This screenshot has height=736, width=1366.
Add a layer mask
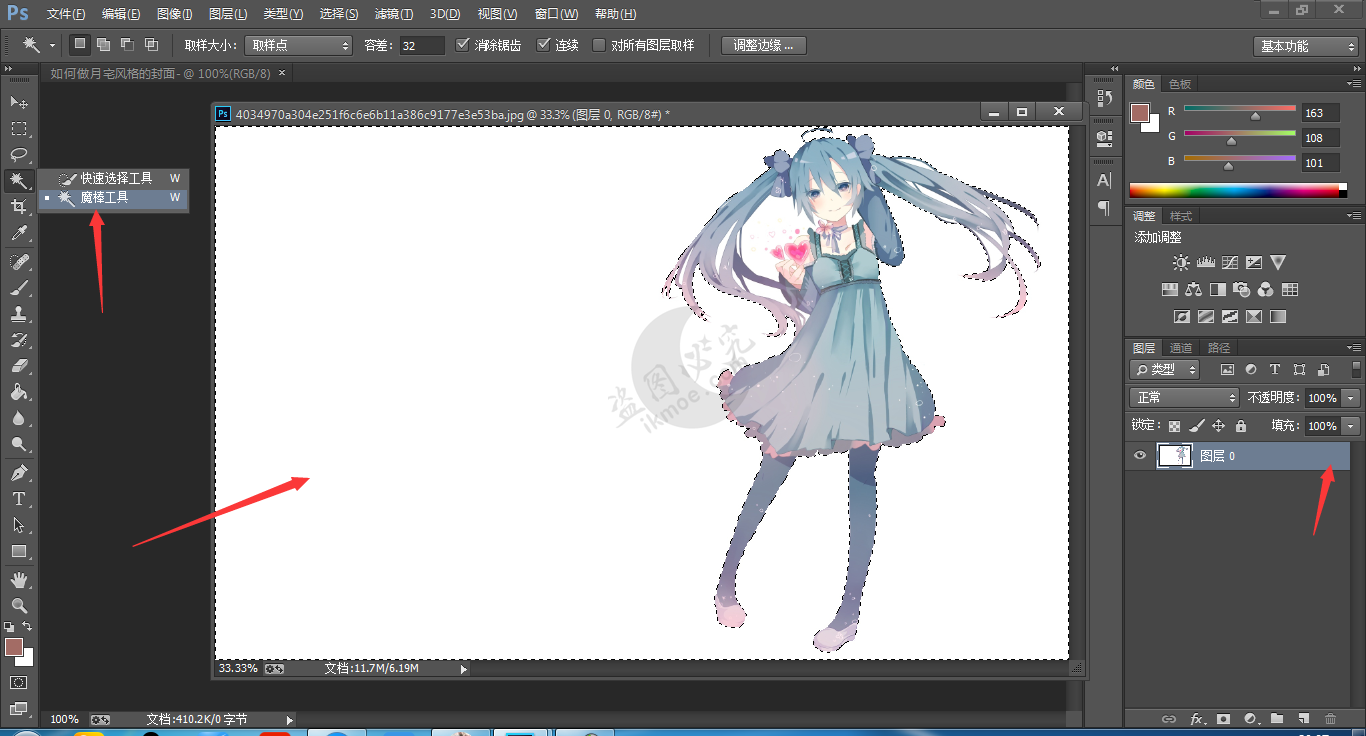tap(1223, 719)
